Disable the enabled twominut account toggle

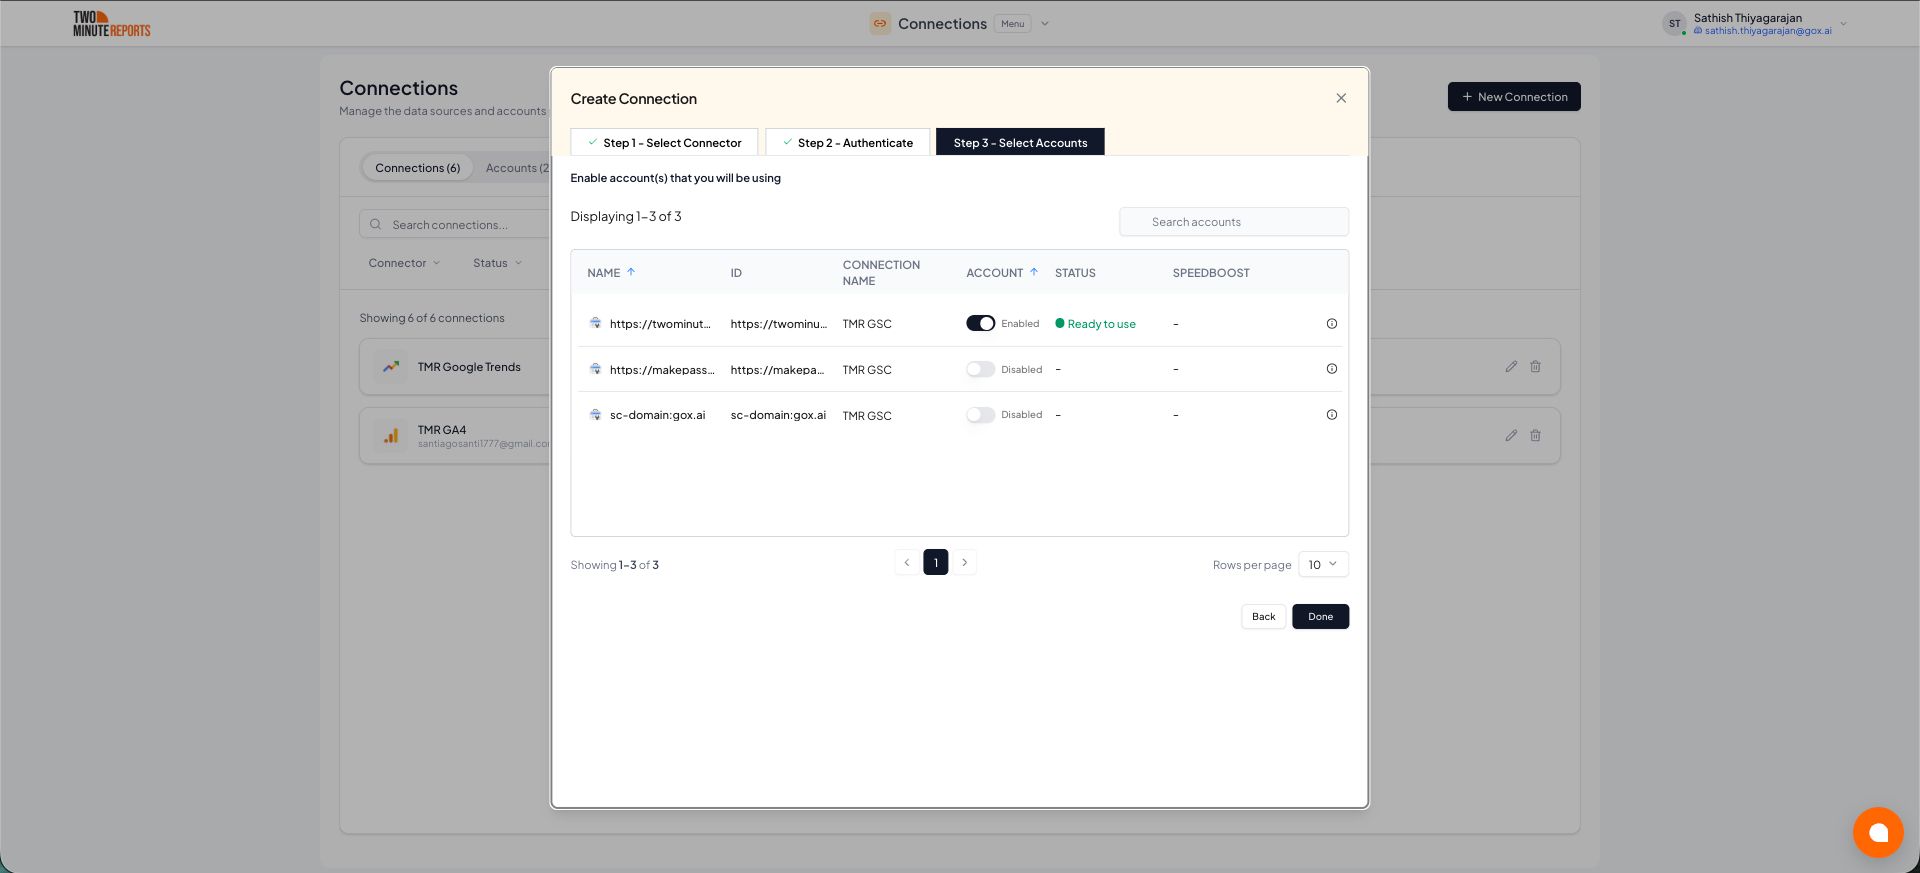click(980, 324)
